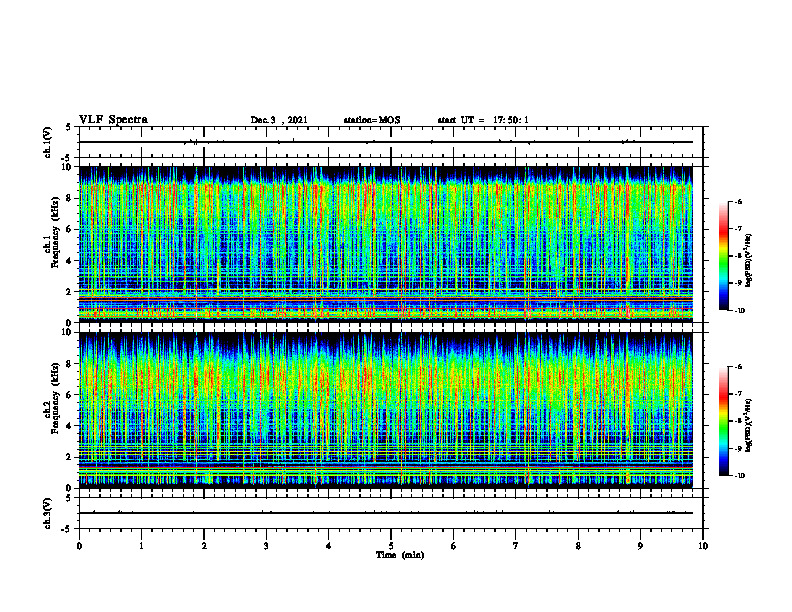
Task: Click the "6" kHz tick on ch.2 frequency axis
Action: pyautogui.click(x=70, y=395)
